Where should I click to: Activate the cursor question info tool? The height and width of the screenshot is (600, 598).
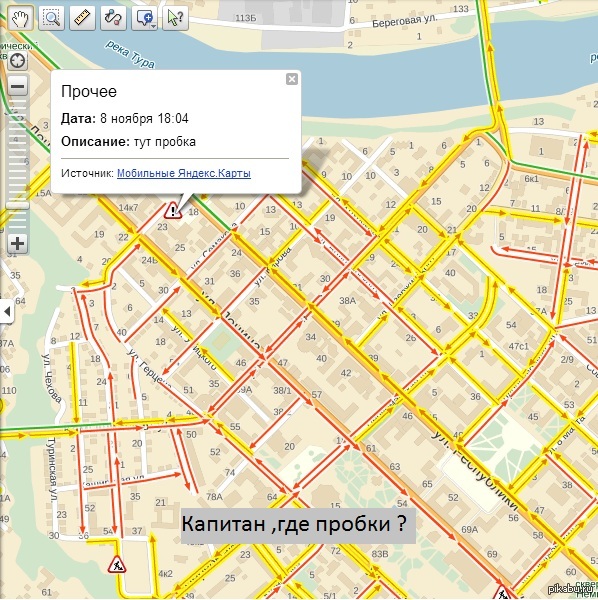point(175,18)
